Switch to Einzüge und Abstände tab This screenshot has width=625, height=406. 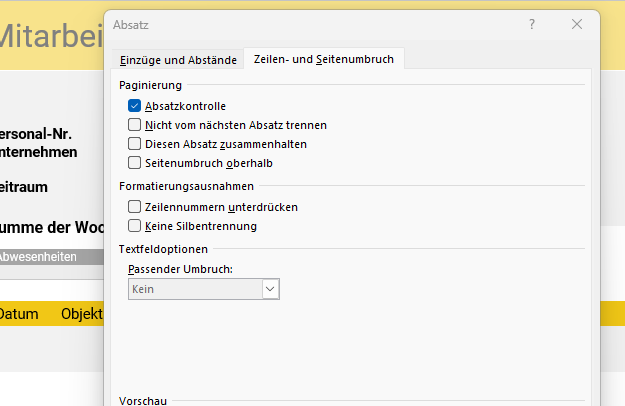172,60
